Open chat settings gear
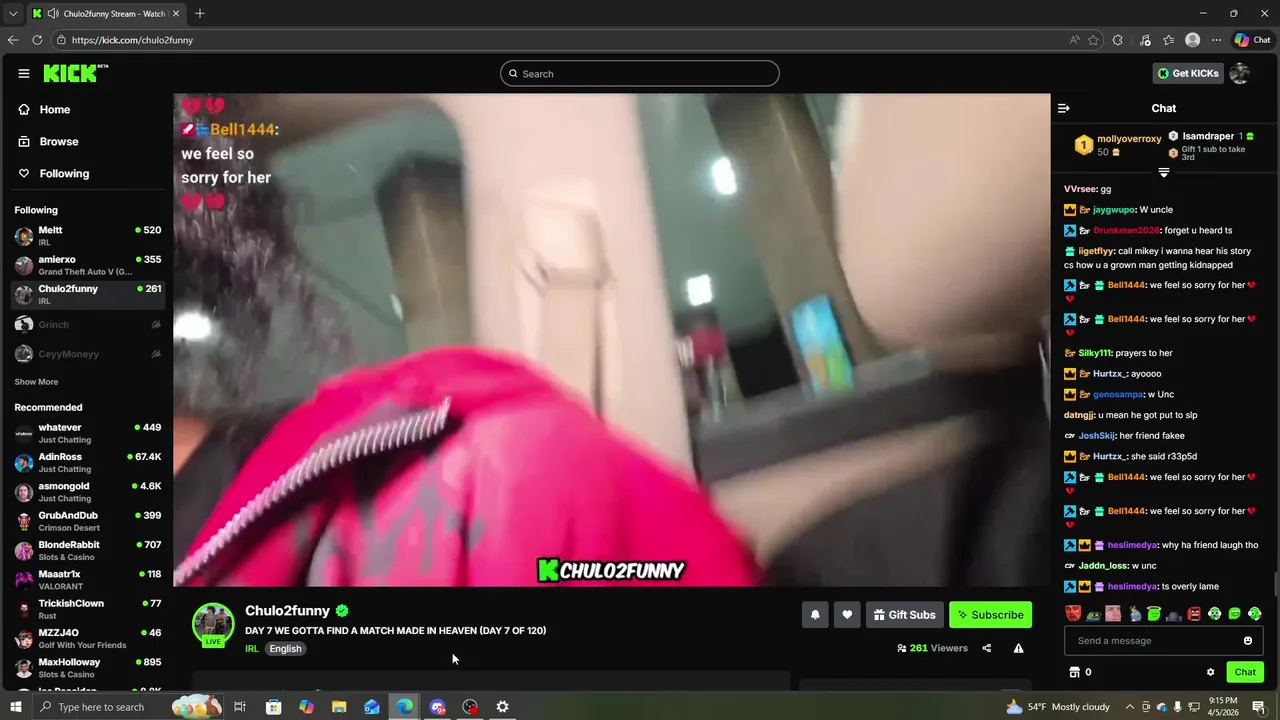The width and height of the screenshot is (1280, 720). pyautogui.click(x=1210, y=672)
